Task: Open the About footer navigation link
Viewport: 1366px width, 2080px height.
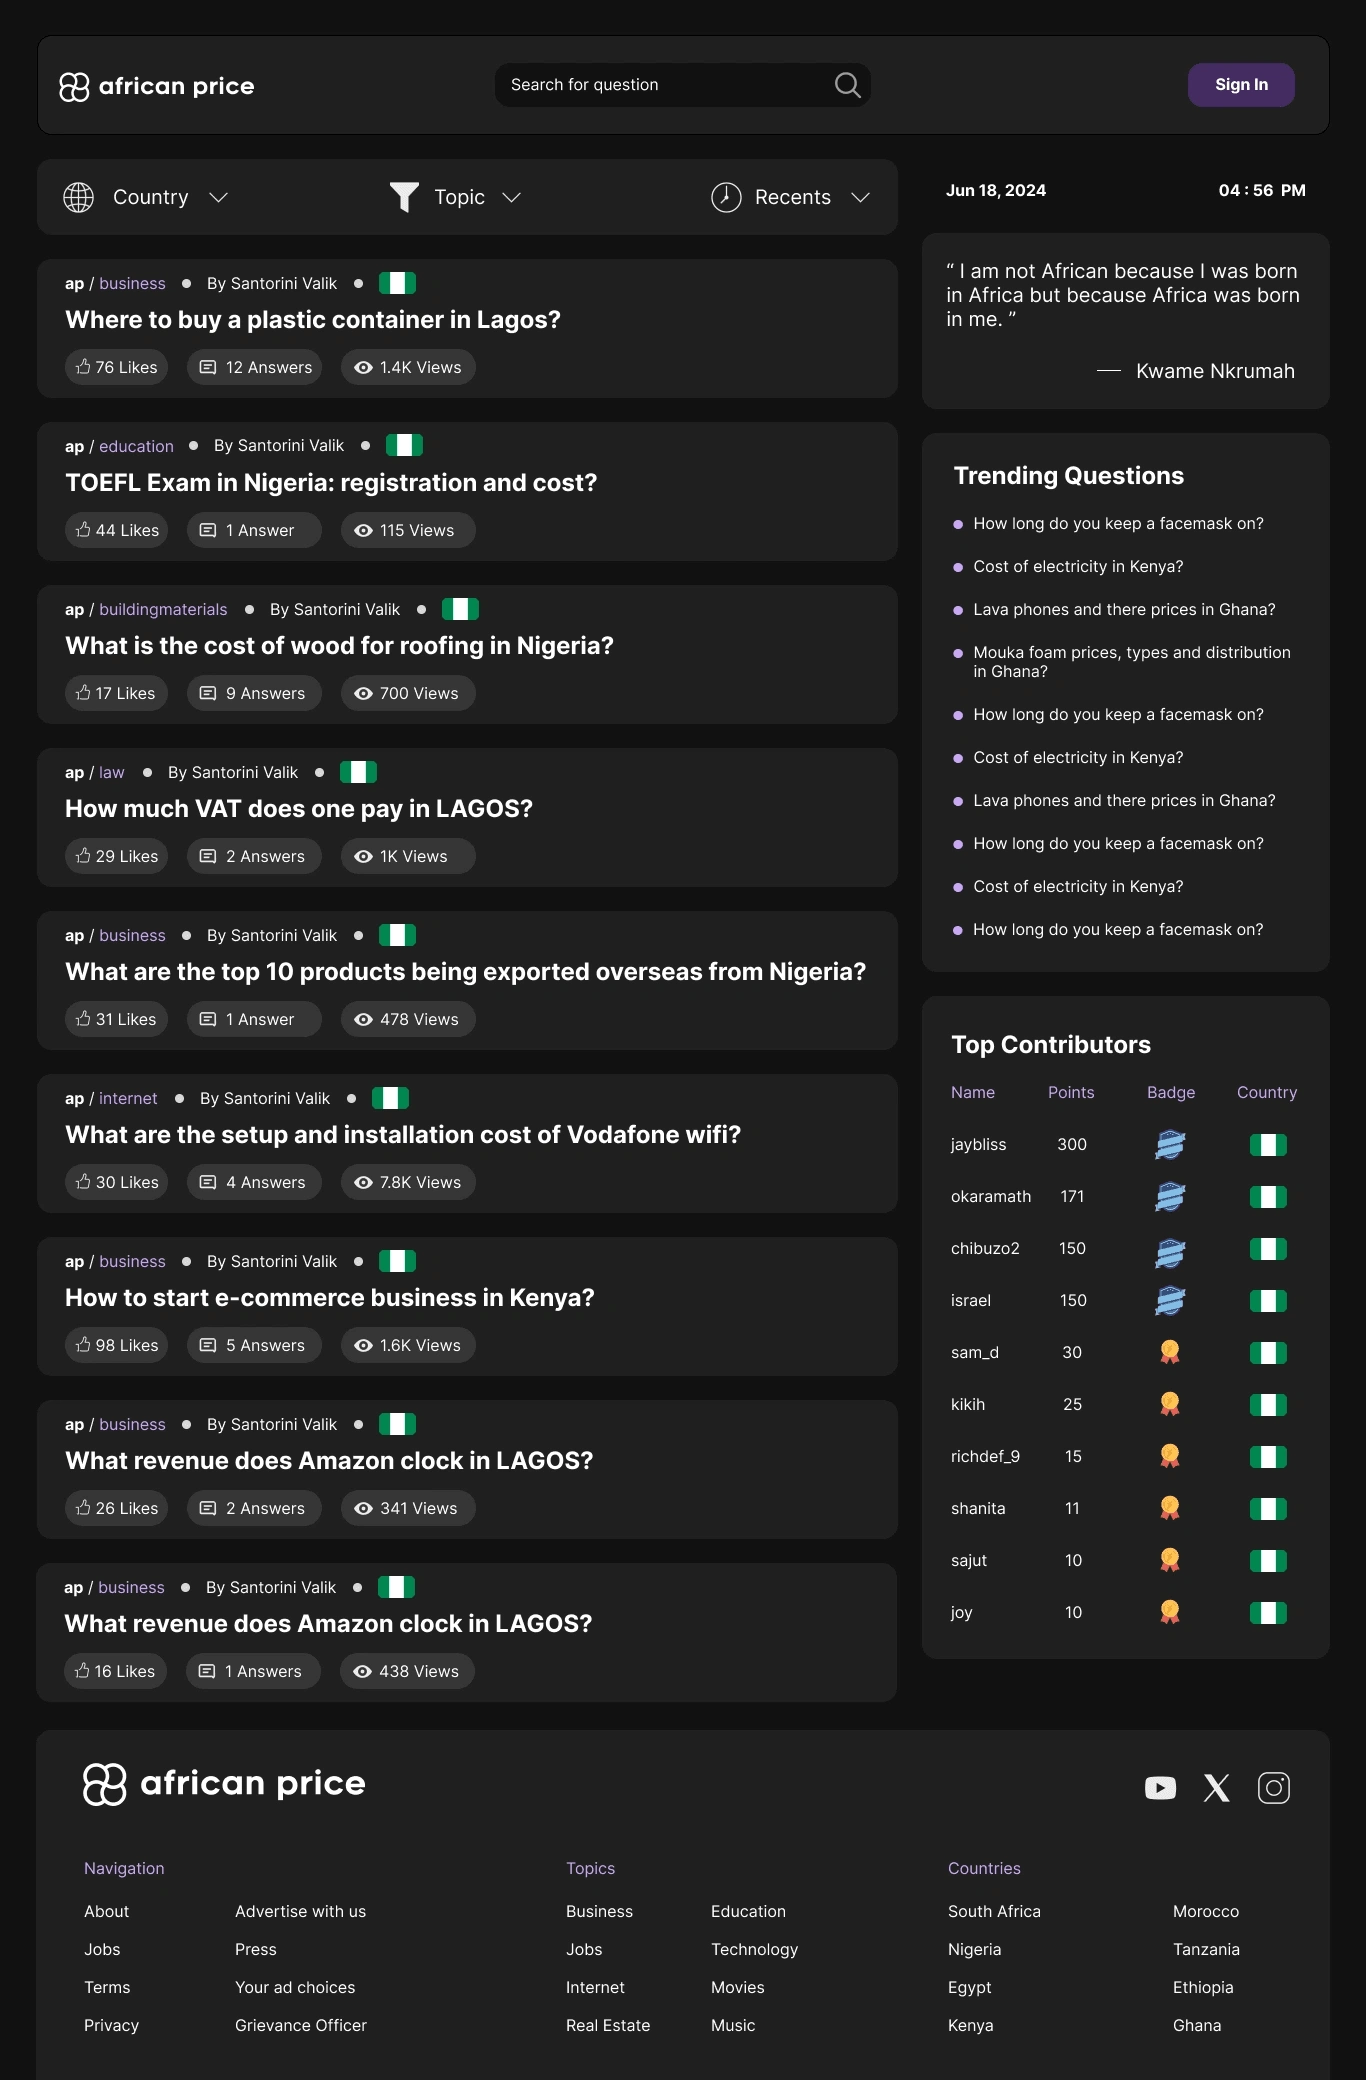Action: (107, 1911)
